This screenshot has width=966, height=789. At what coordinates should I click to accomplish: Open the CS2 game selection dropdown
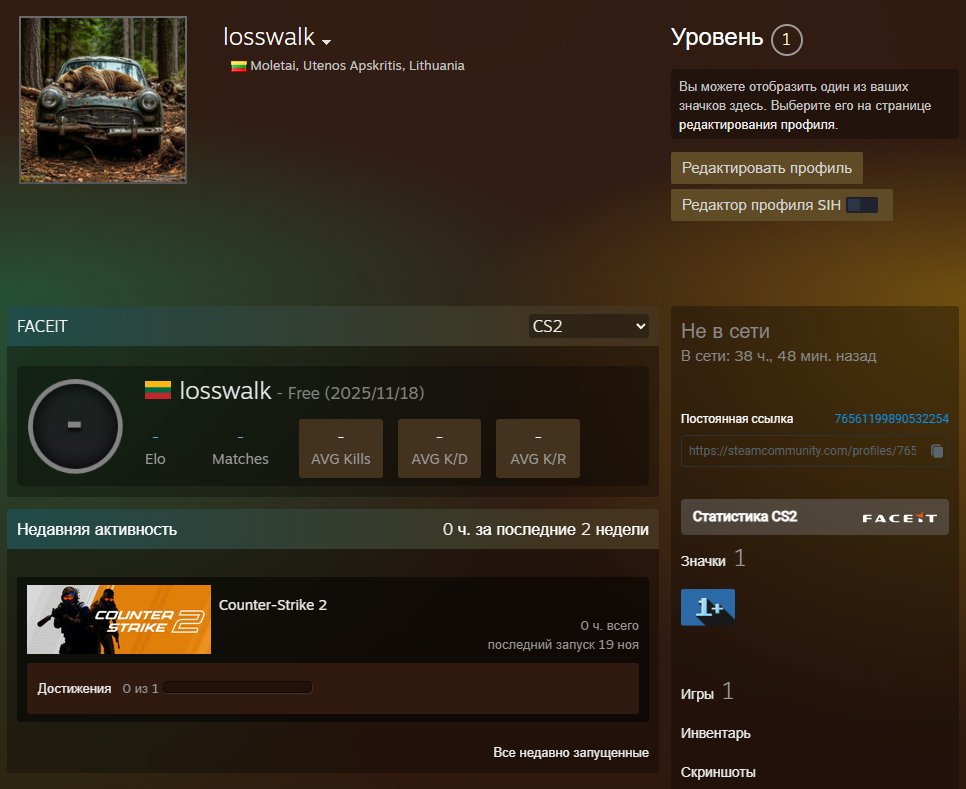[x=588, y=325]
